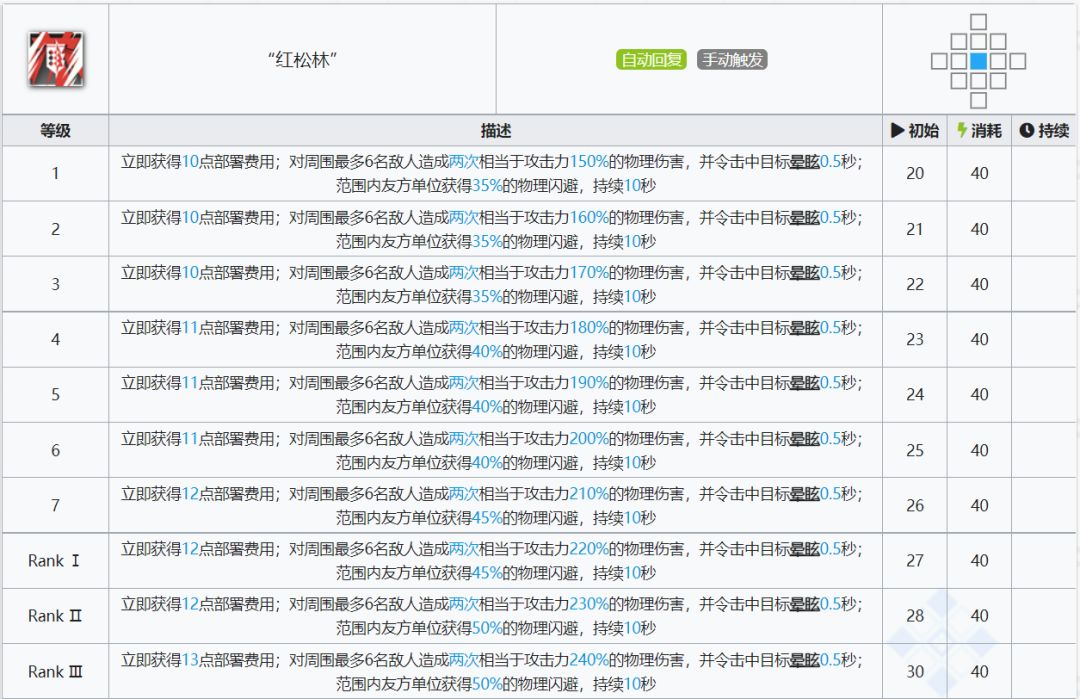Screen dimensions: 1080x699
Task: Click the bottommost tile of the range grid
Action: 978,100
